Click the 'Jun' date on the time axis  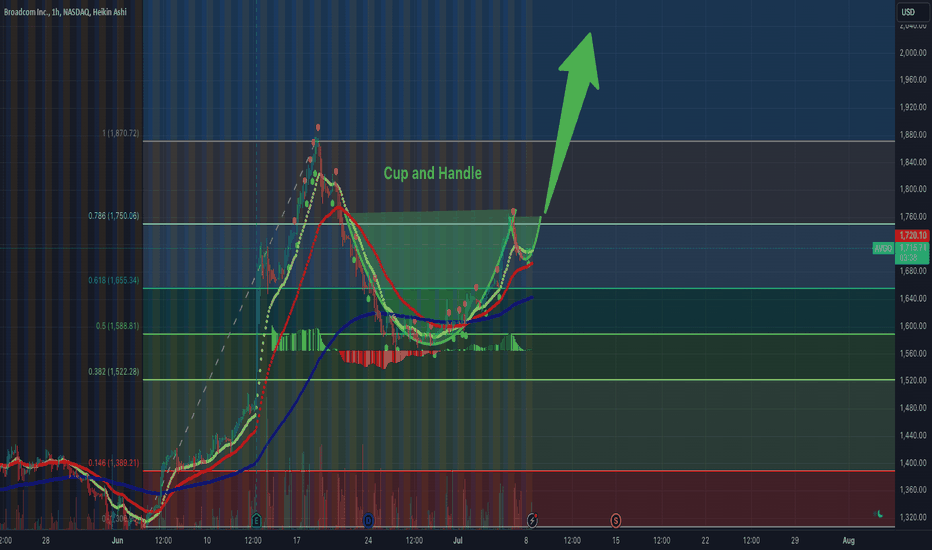[117, 540]
